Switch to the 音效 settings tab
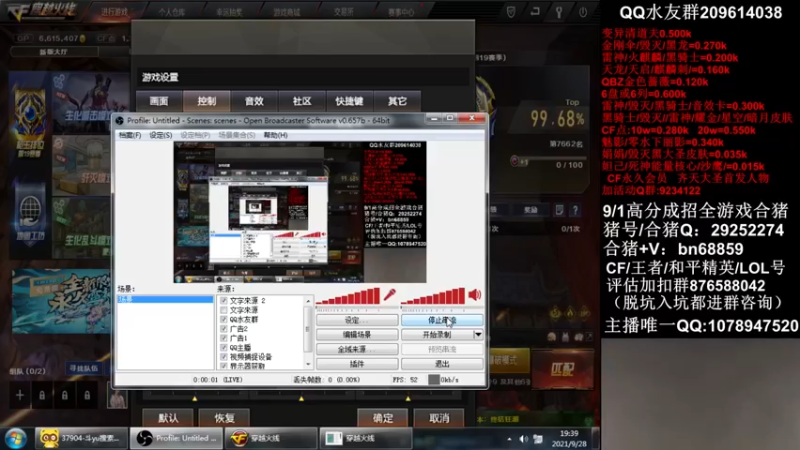The width and height of the screenshot is (800, 450). click(254, 101)
